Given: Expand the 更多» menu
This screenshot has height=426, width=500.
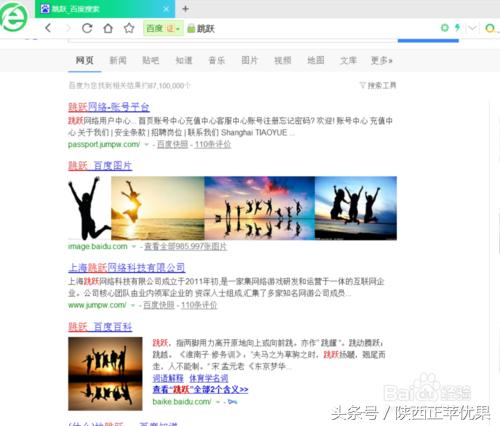Looking at the screenshot, I should tap(382, 60).
